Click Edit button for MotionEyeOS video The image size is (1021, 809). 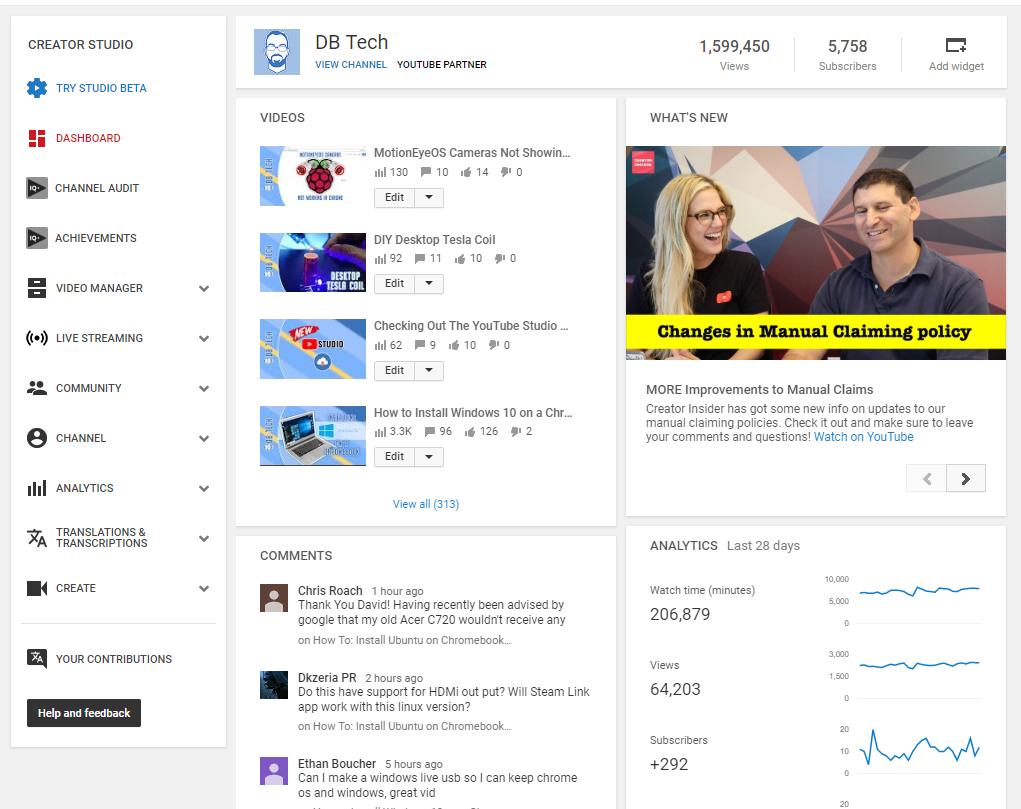pos(395,197)
